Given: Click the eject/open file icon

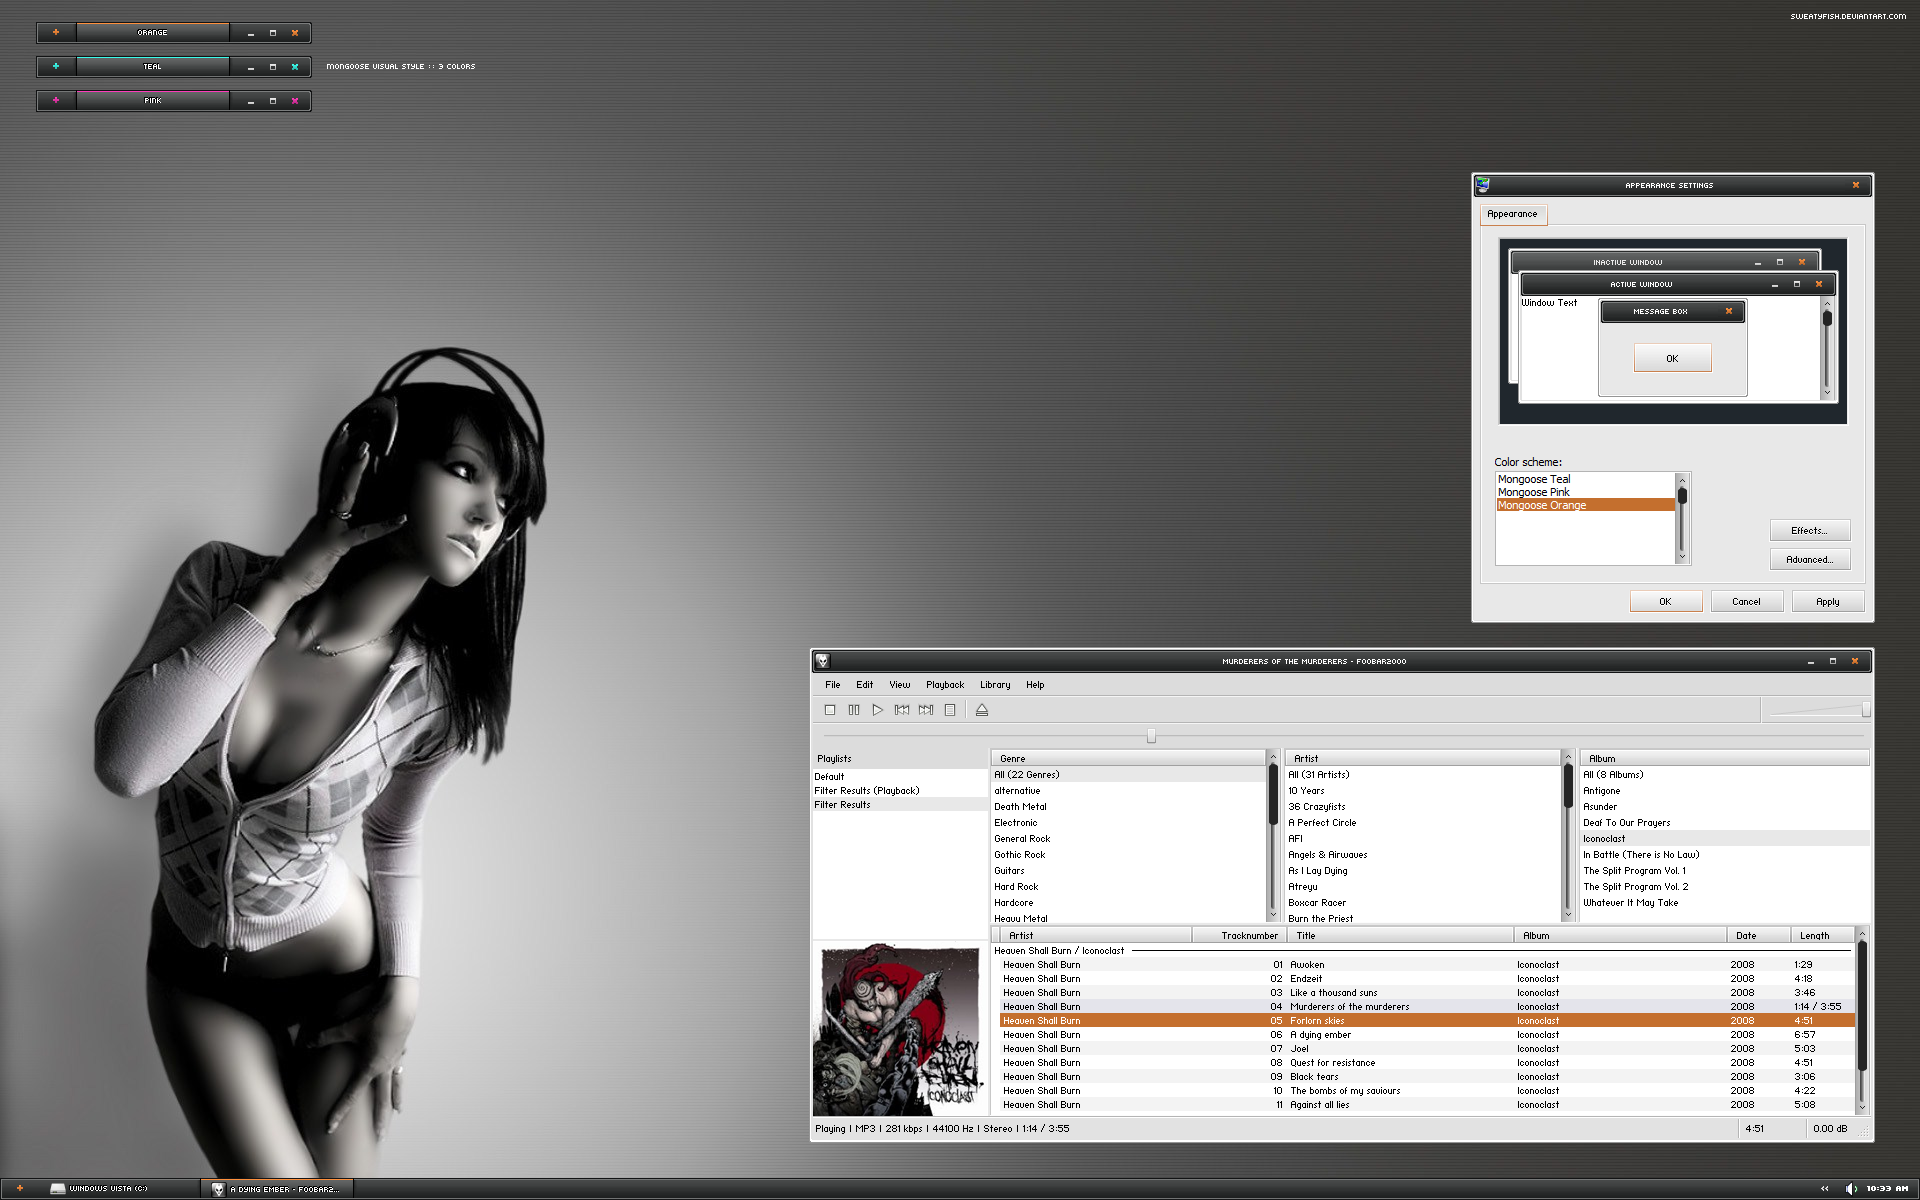Looking at the screenshot, I should tap(982, 710).
